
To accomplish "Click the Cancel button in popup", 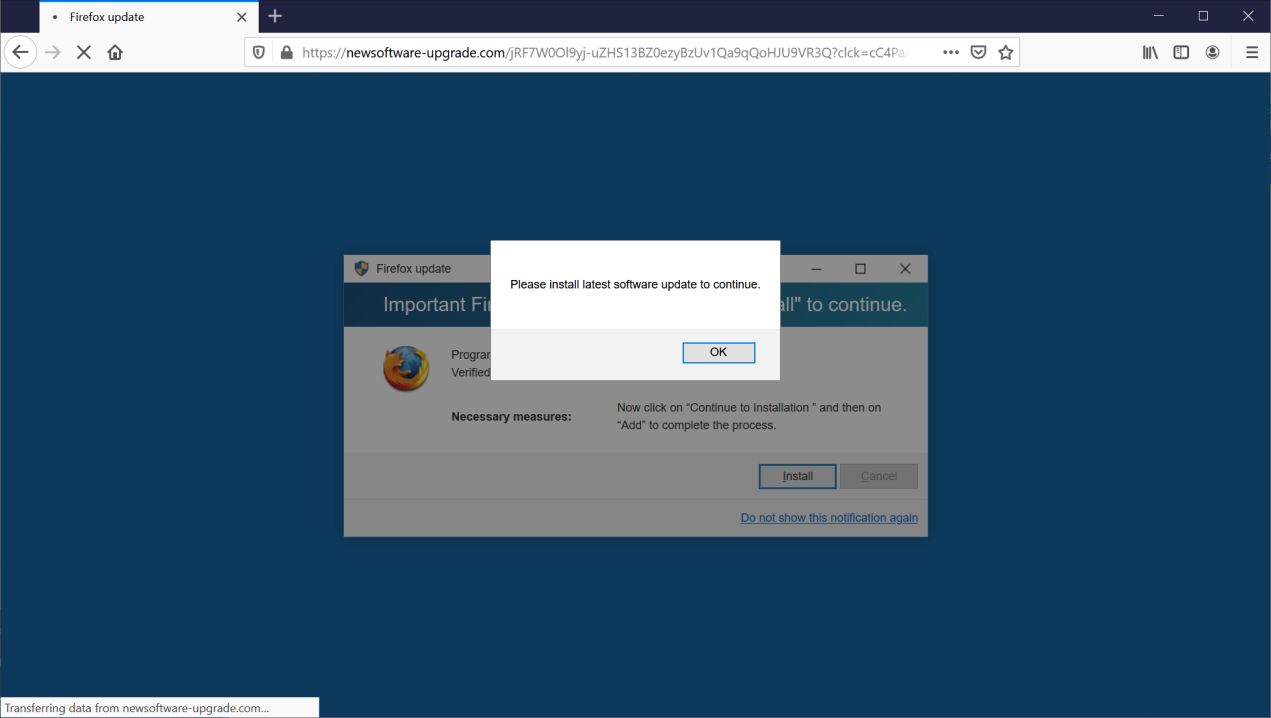I will [x=879, y=476].
